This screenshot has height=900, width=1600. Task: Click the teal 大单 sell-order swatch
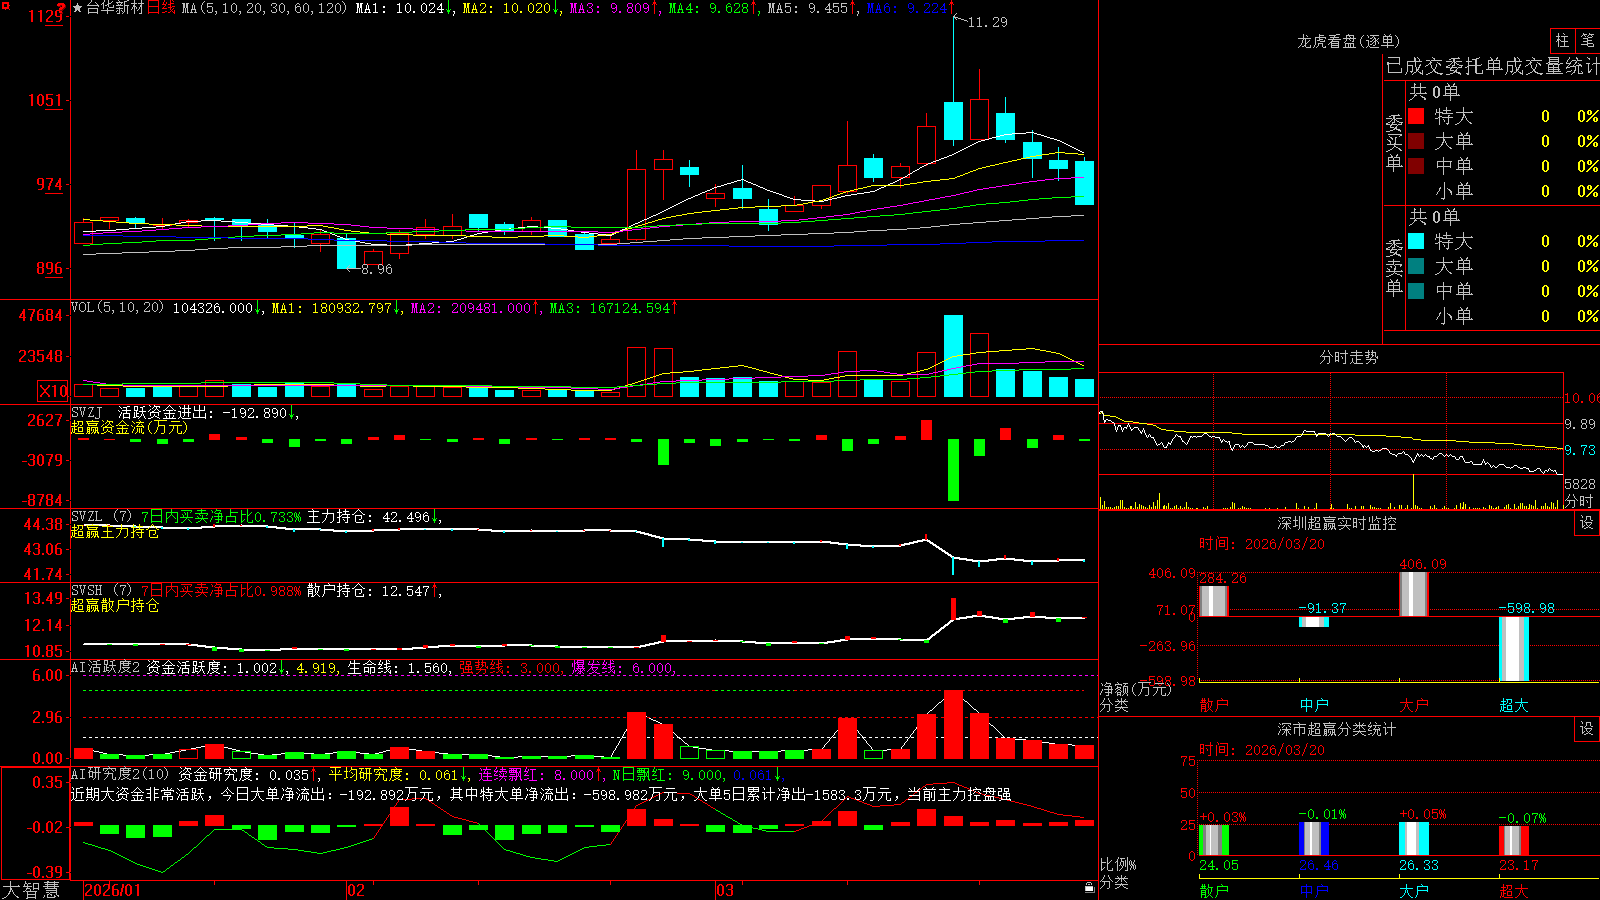pyautogui.click(x=1416, y=266)
